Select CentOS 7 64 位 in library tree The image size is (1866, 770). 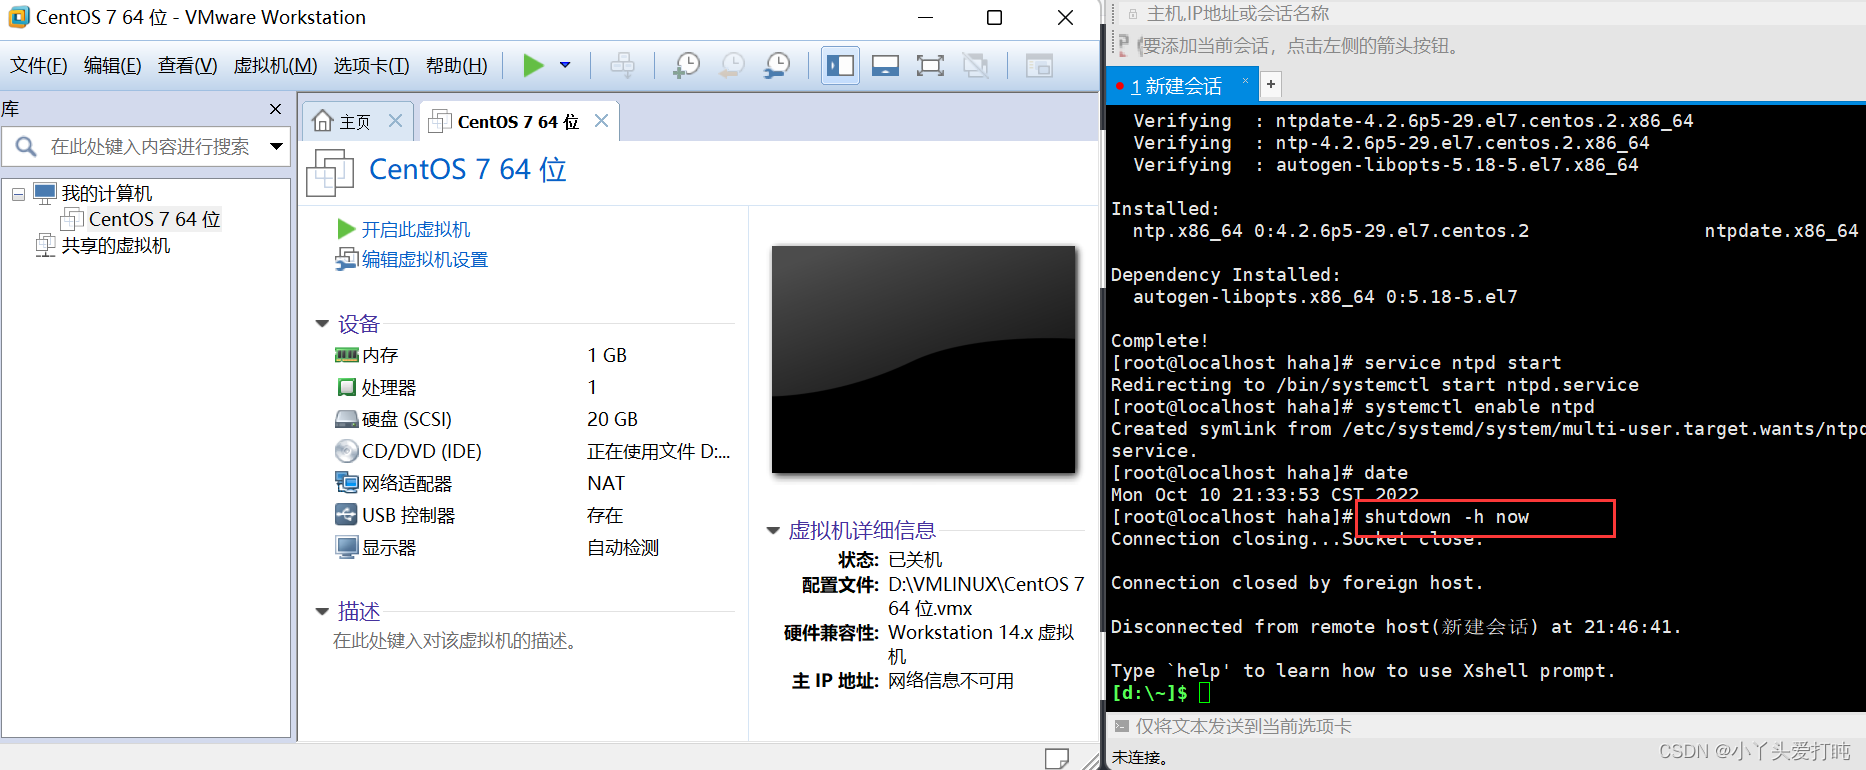click(x=154, y=219)
